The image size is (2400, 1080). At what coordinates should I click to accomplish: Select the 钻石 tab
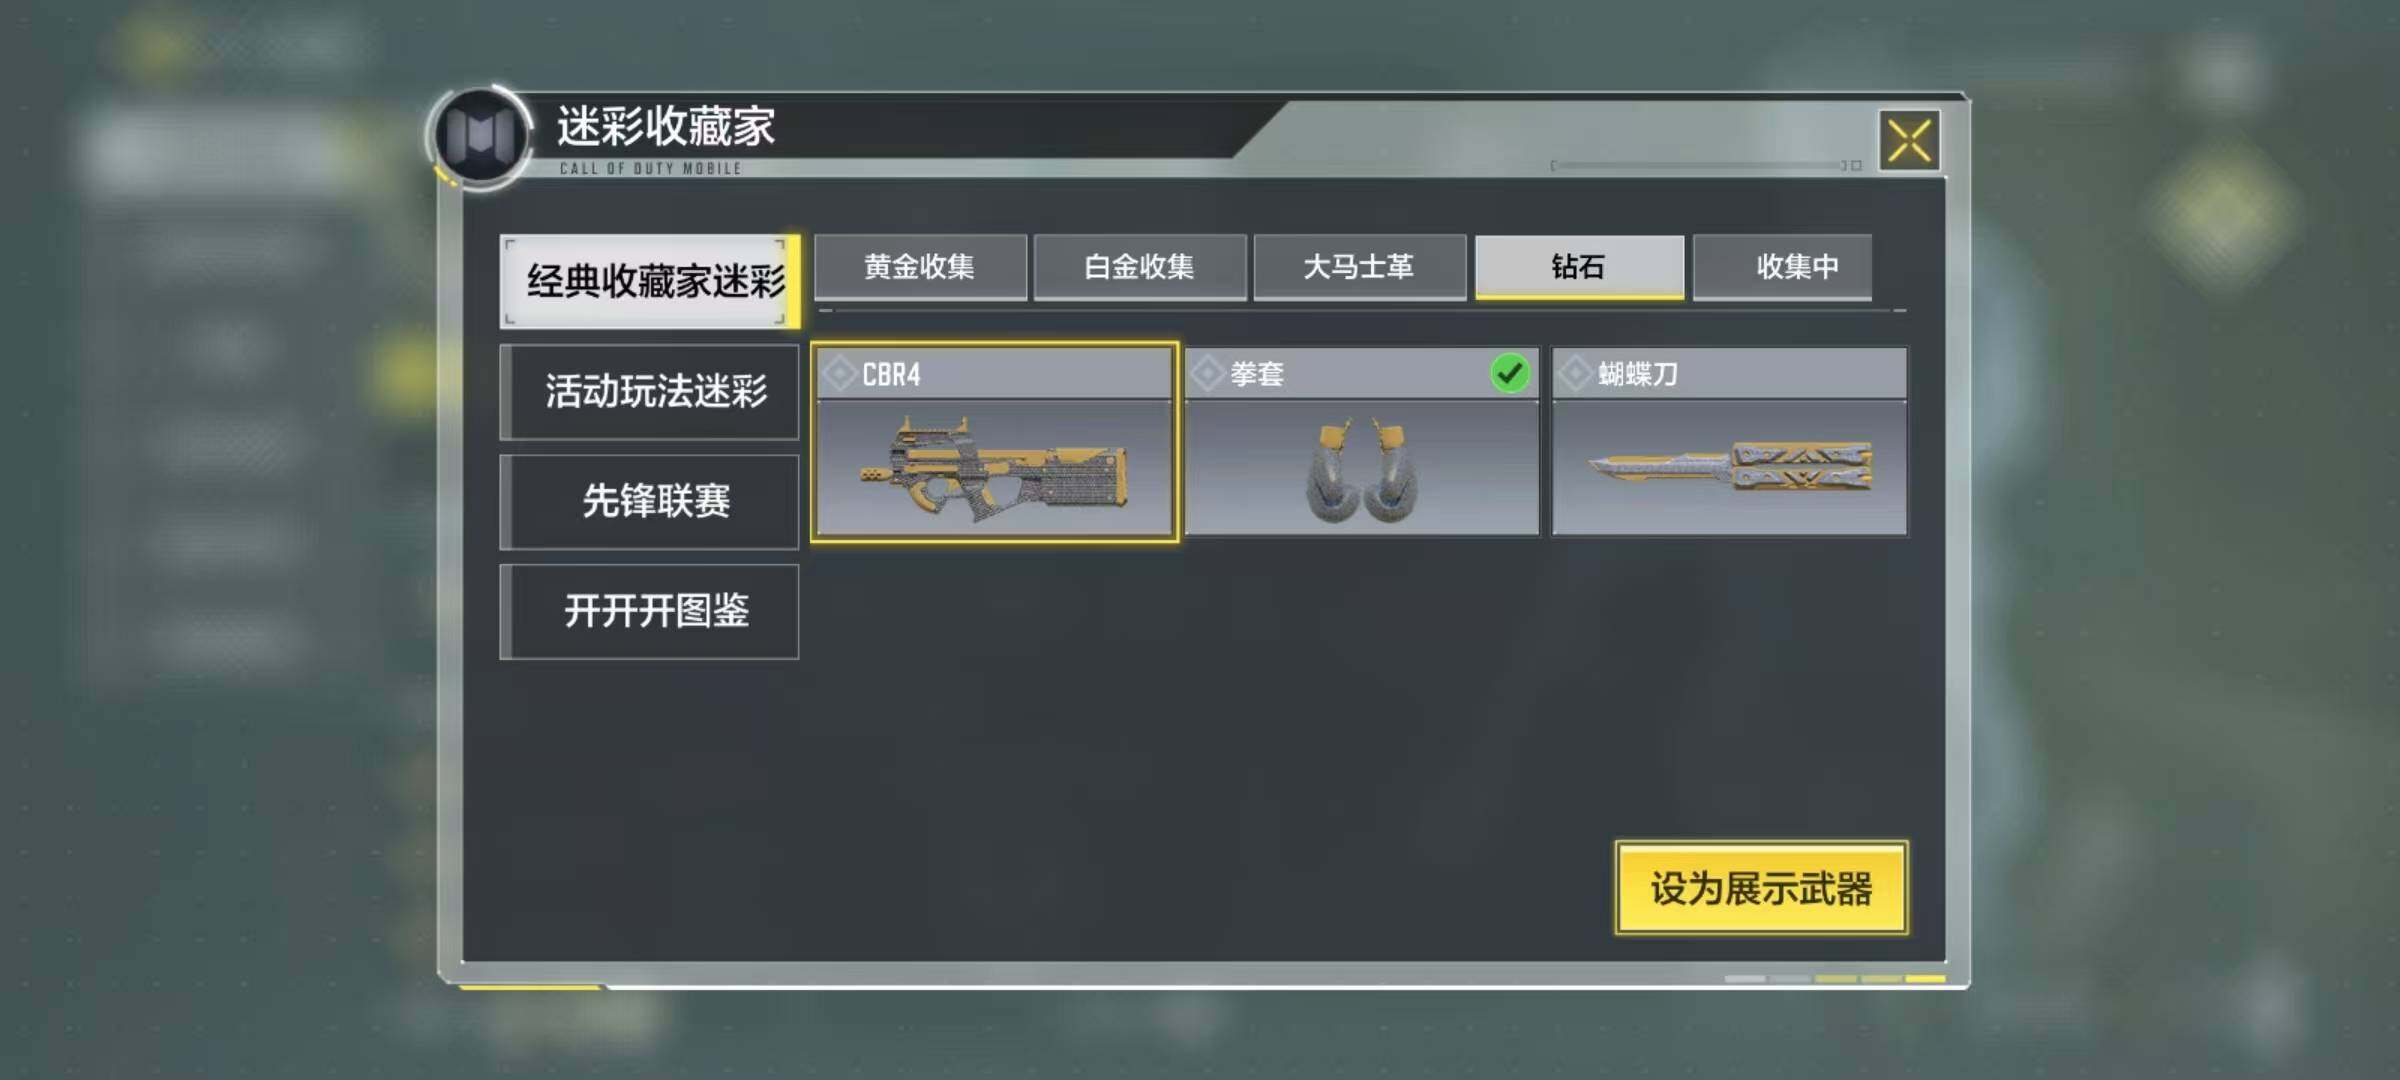(1580, 267)
